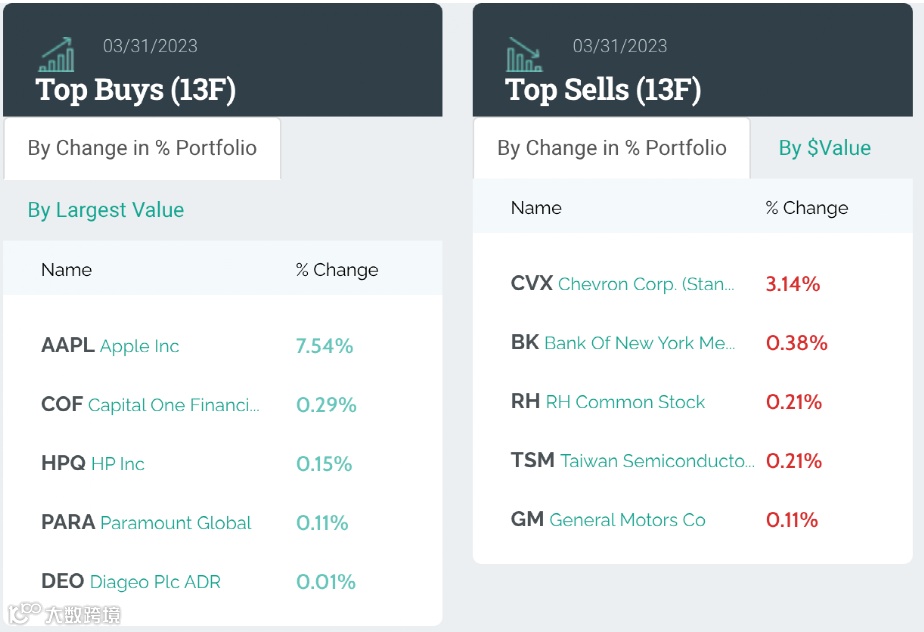
Task: Switch to By Largest Value tab
Action: (x=106, y=210)
